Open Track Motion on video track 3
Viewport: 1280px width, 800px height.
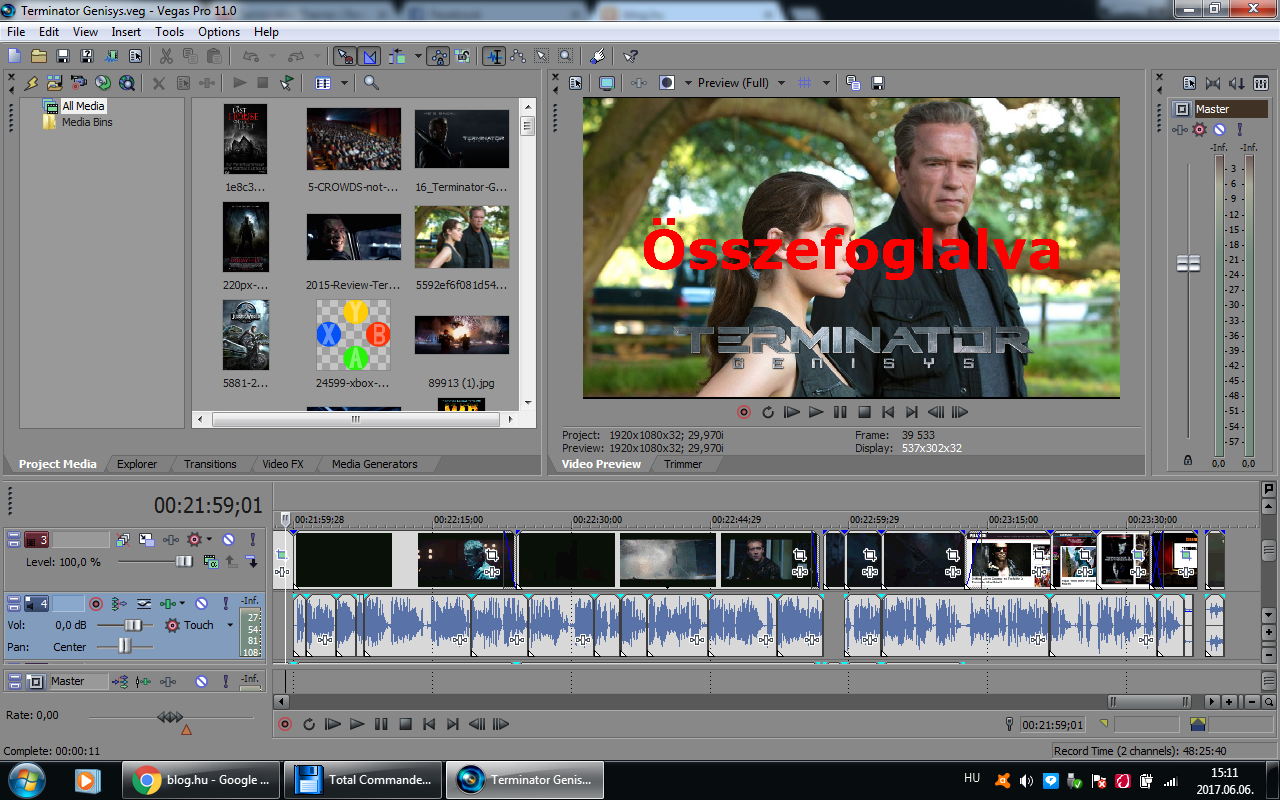tap(146, 540)
